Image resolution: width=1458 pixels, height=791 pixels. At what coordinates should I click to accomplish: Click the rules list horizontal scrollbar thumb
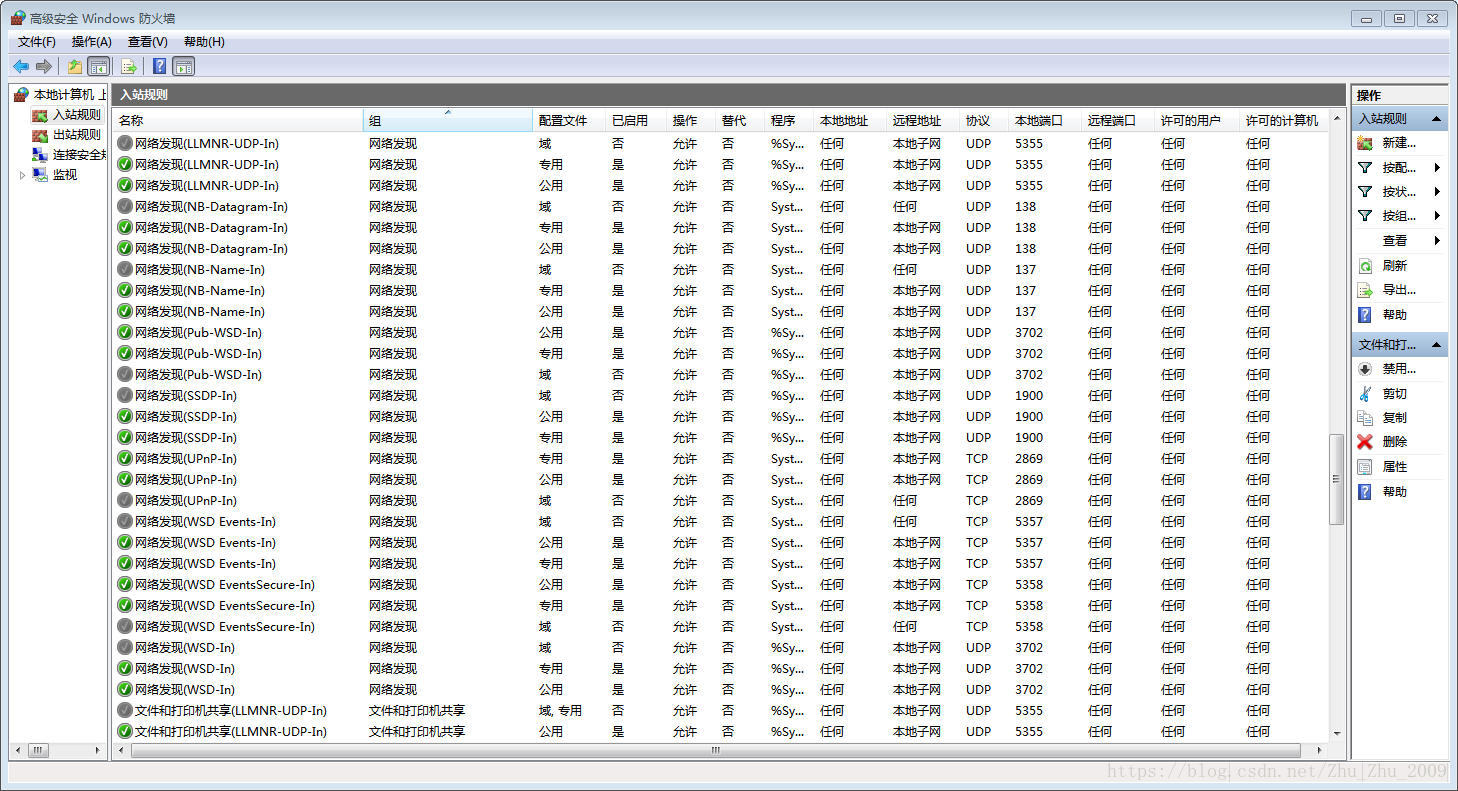click(715, 750)
